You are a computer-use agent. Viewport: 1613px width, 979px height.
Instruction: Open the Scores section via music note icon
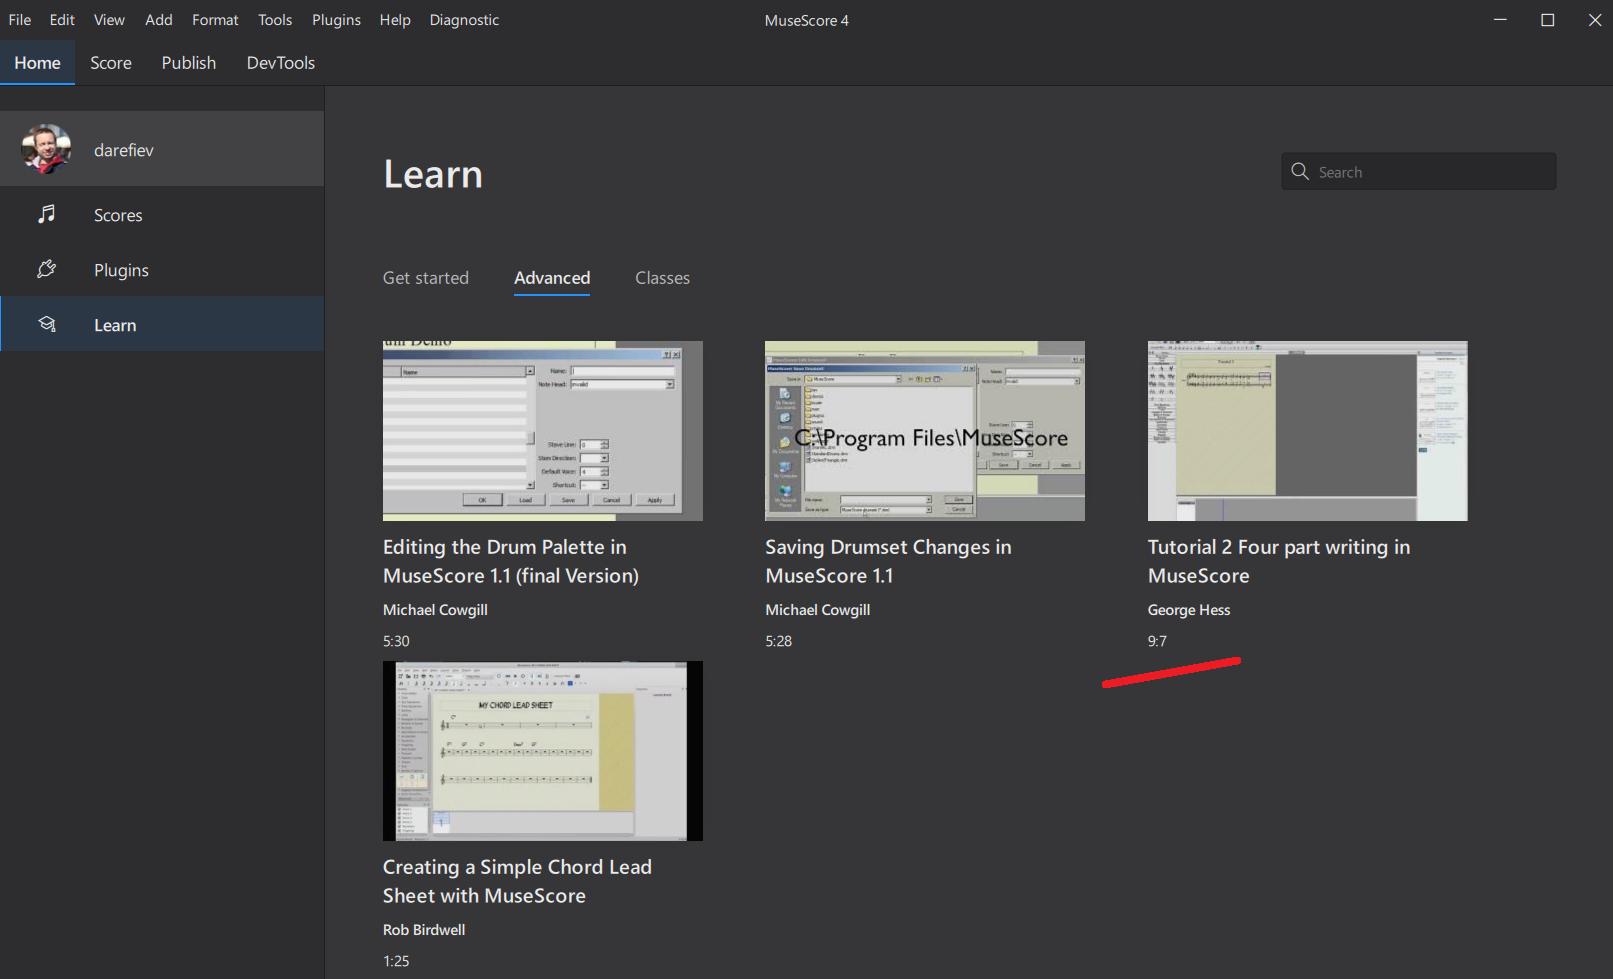point(46,214)
